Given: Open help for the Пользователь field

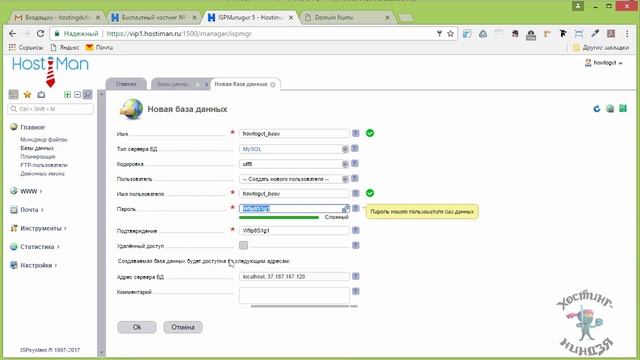Looking at the screenshot, I should [x=355, y=178].
